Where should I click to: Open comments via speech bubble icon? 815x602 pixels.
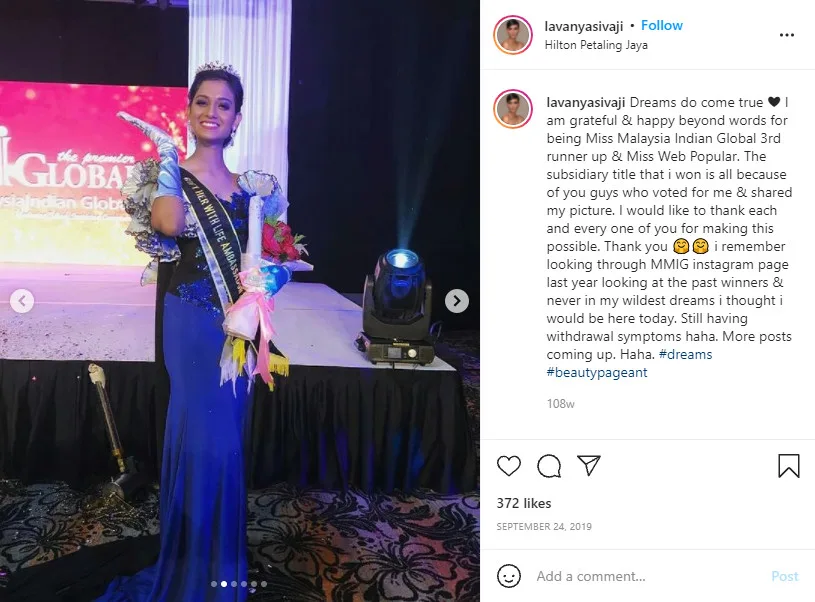pyautogui.click(x=549, y=465)
